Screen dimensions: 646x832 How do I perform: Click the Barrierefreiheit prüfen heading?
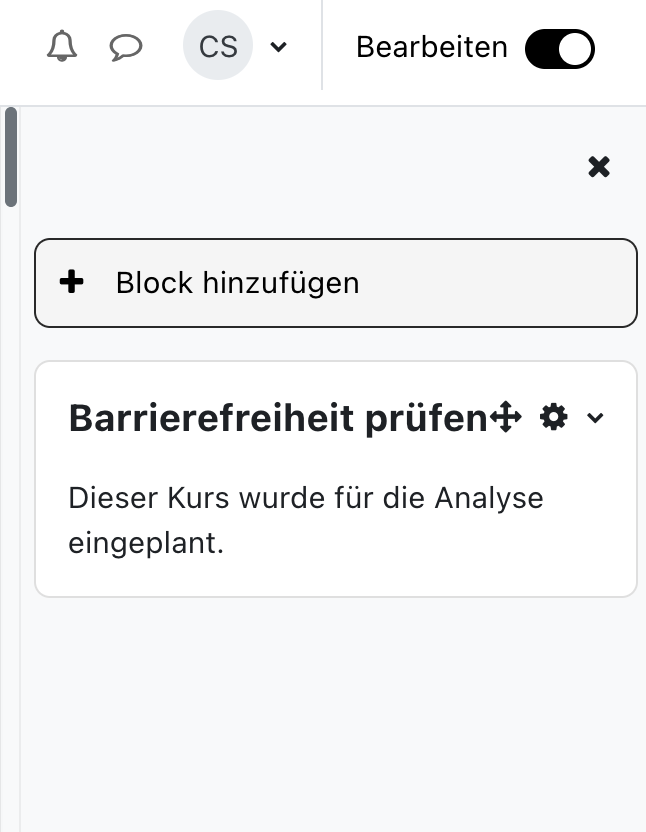pyautogui.click(x=277, y=419)
